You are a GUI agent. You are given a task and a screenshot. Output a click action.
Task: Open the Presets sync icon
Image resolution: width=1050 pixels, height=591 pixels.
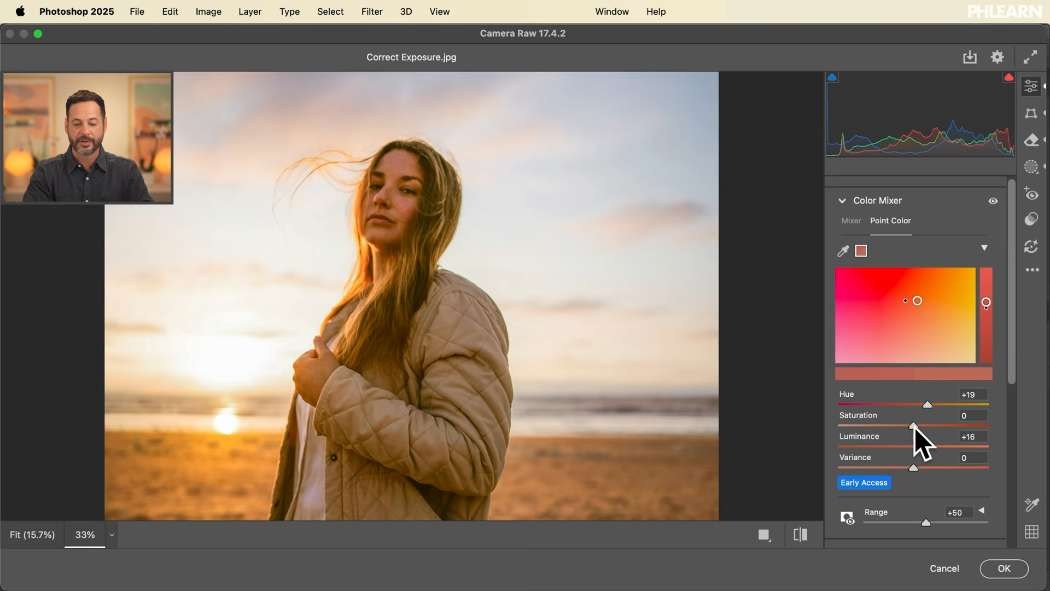(1031, 246)
